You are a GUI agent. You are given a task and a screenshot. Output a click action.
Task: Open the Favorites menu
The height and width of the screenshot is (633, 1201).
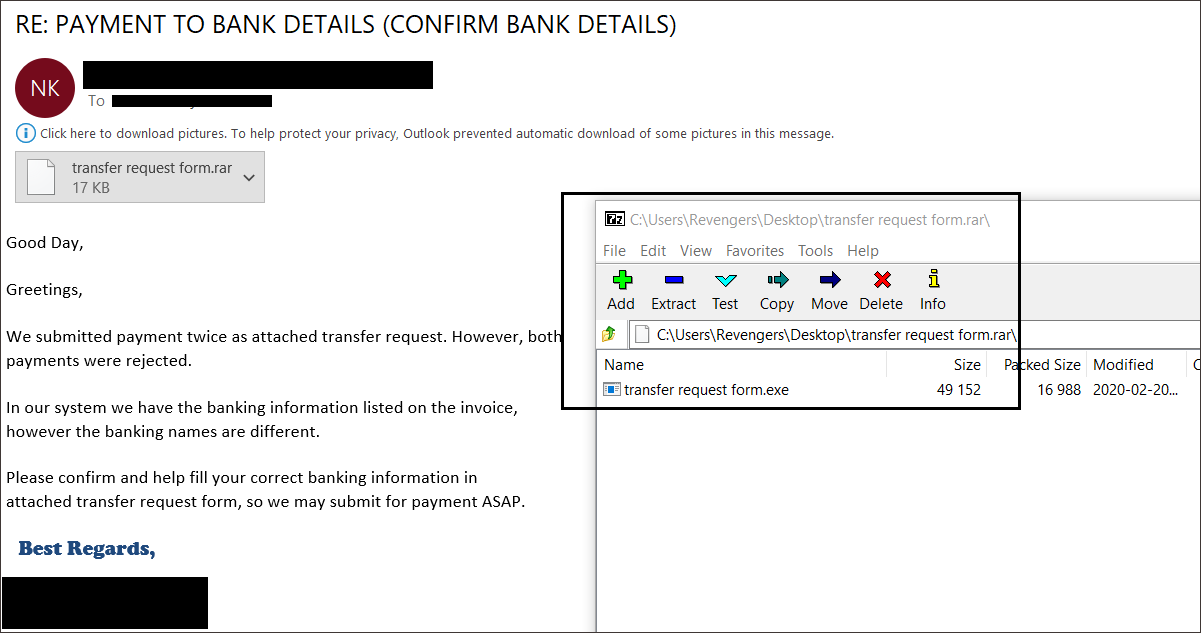click(x=755, y=251)
